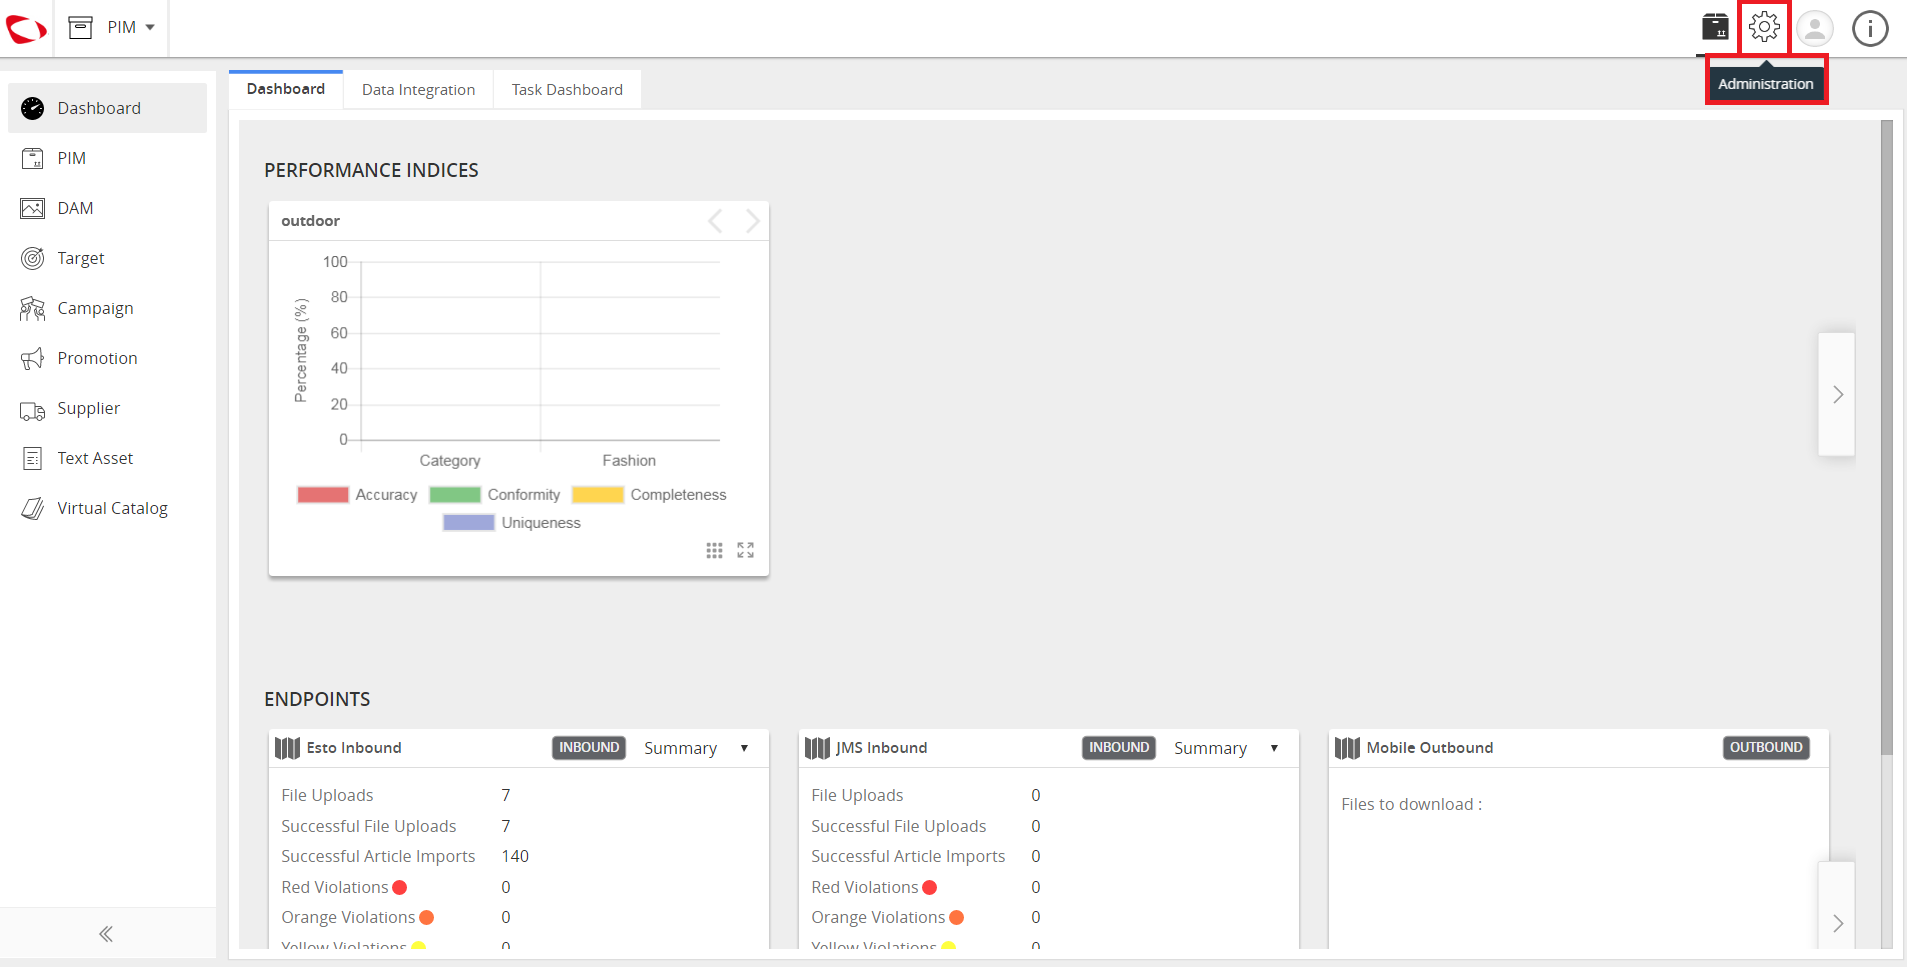This screenshot has height=967, width=1907.
Task: Click Esto Inbound File Uploads label
Action: pyautogui.click(x=327, y=795)
